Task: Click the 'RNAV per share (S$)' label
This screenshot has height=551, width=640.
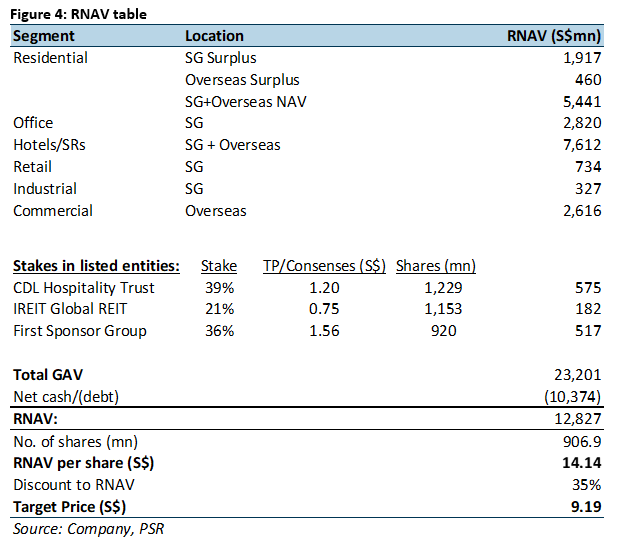Action: (84, 463)
